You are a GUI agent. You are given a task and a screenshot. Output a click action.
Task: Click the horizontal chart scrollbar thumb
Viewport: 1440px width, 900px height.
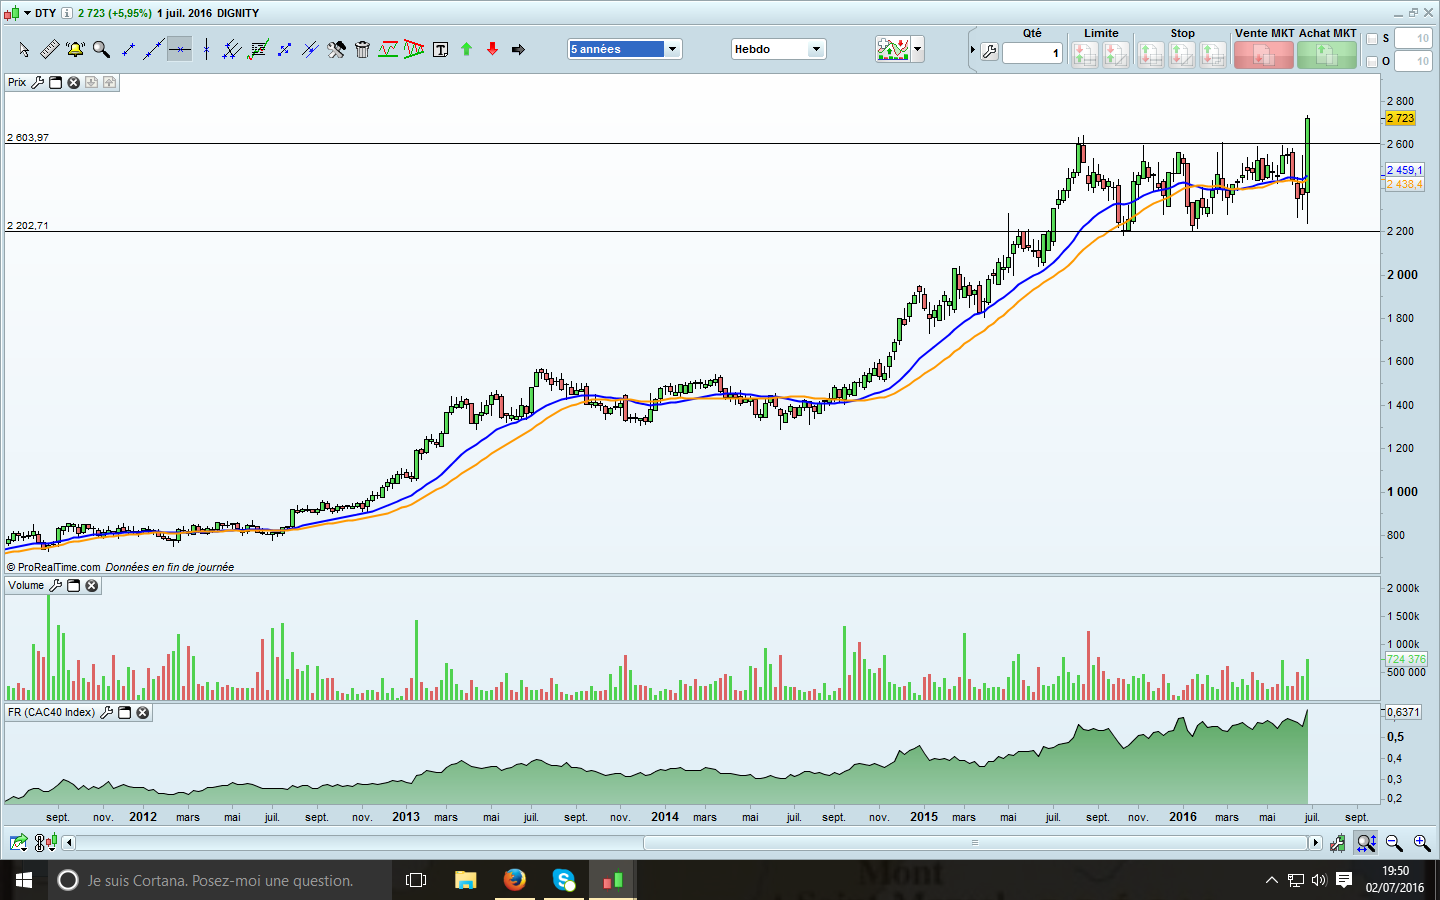[975, 843]
